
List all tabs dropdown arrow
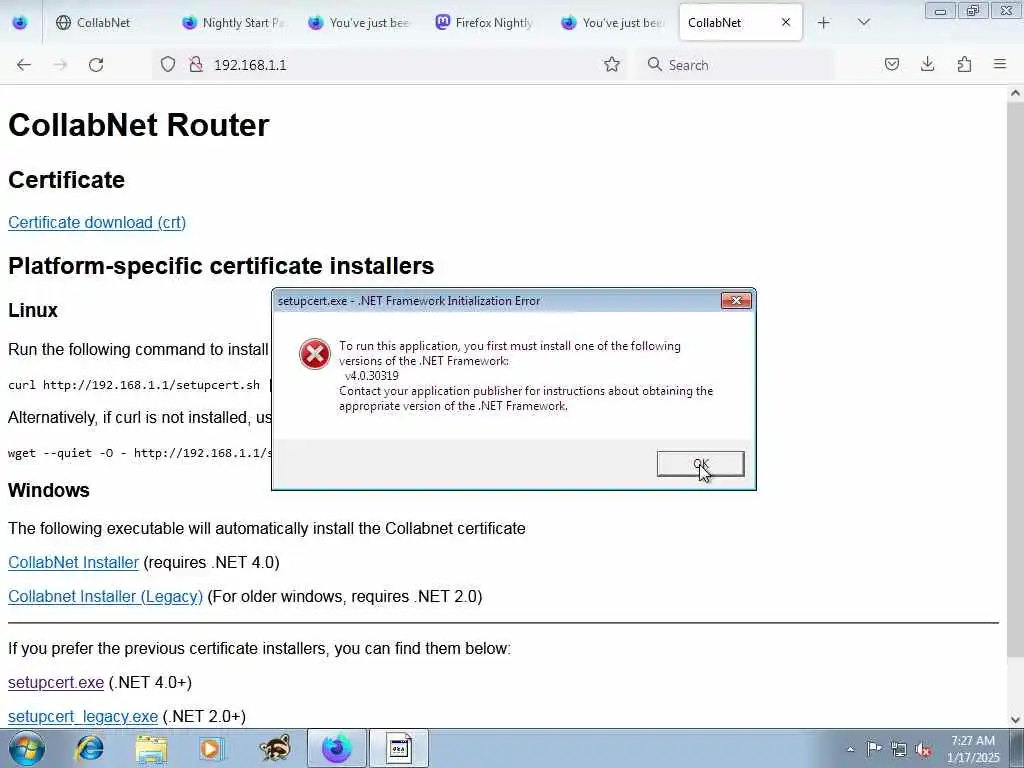[x=863, y=22]
